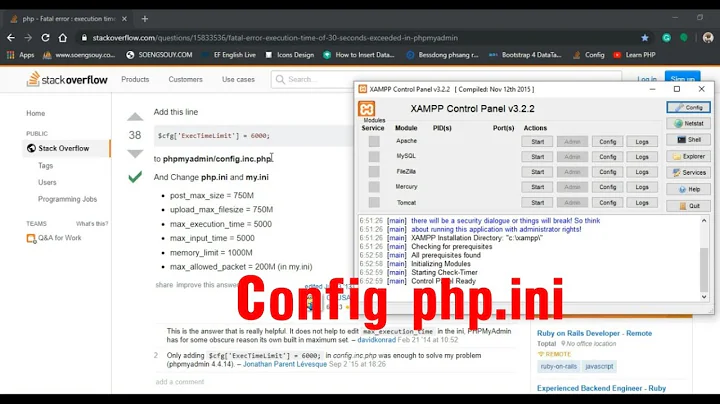
Task: Open Customers menu on Stack Overflow
Action: (186, 79)
